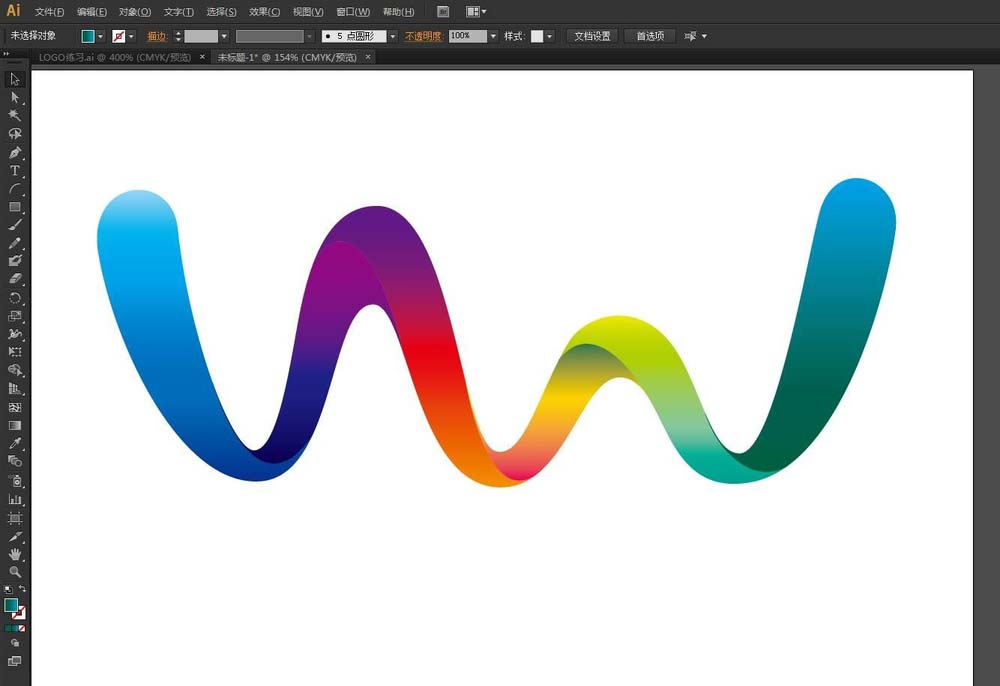This screenshot has width=1000, height=686.
Task: Select the Magic Wand tool
Action: coord(15,115)
